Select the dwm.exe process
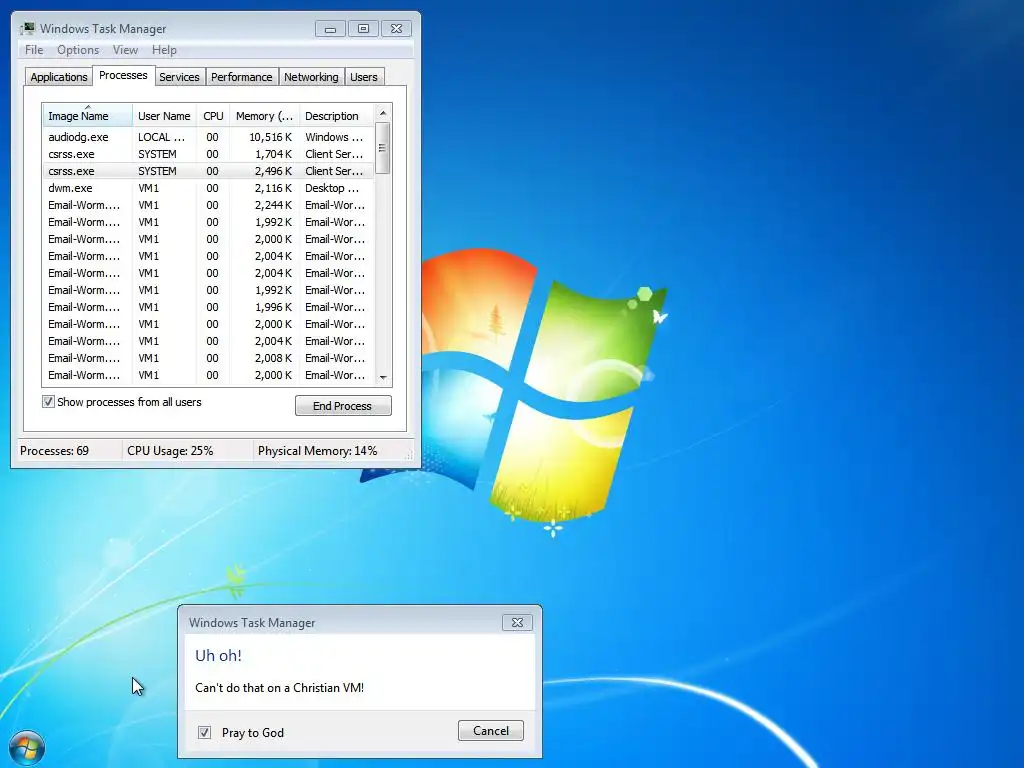The height and width of the screenshot is (768, 1024). coord(209,188)
